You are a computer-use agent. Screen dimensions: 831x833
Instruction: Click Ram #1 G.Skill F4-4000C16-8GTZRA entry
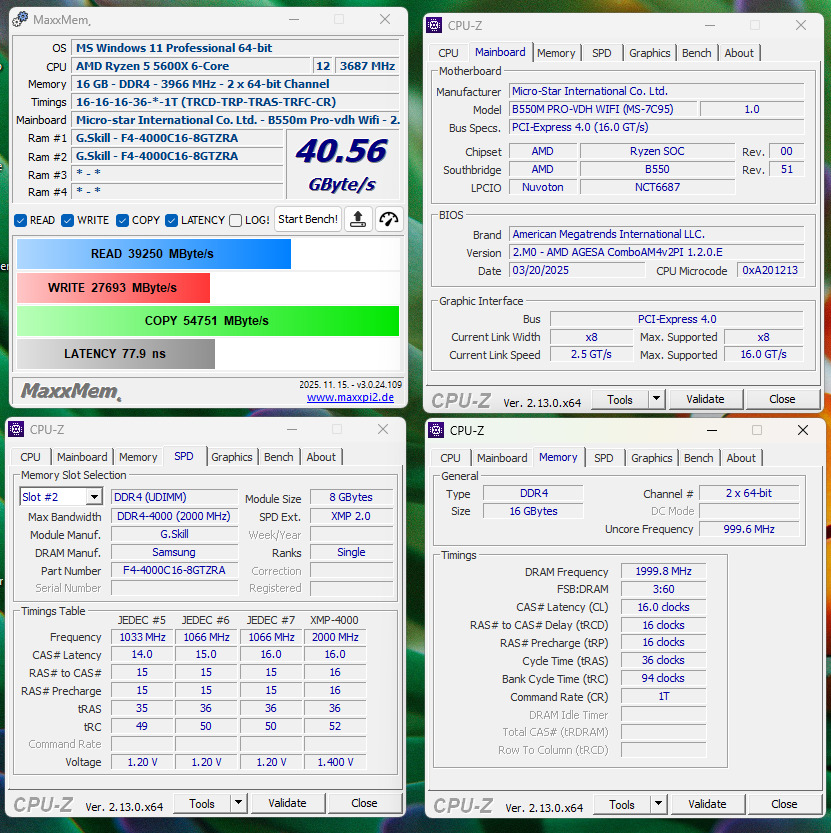pyautogui.click(x=177, y=138)
